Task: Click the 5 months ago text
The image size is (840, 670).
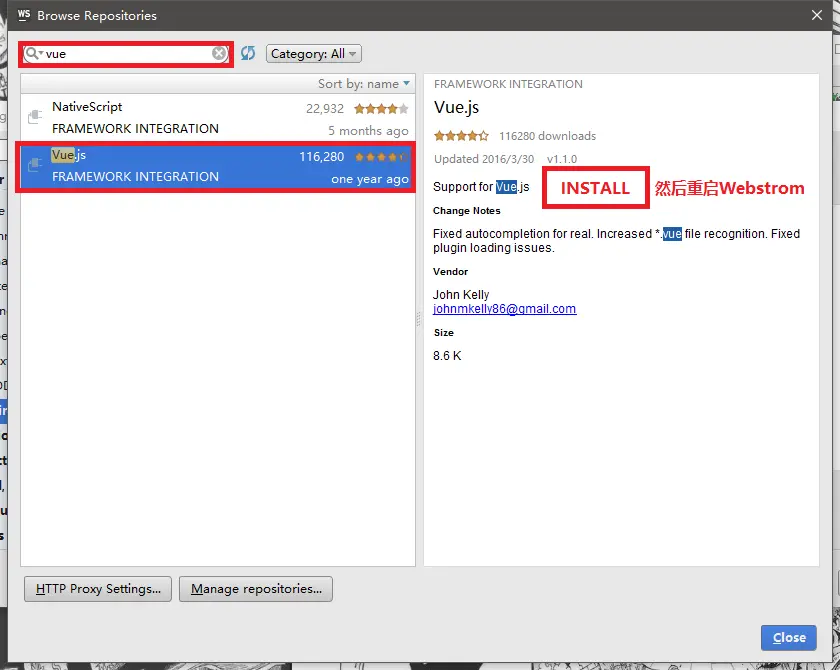Action: tap(368, 131)
